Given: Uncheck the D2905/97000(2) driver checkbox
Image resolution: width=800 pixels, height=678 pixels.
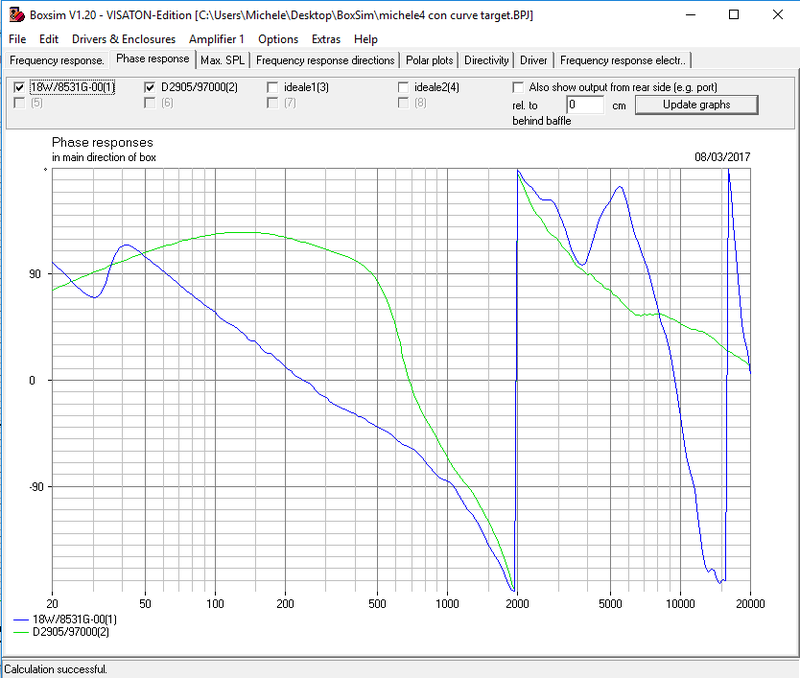Looking at the screenshot, I should [x=150, y=87].
